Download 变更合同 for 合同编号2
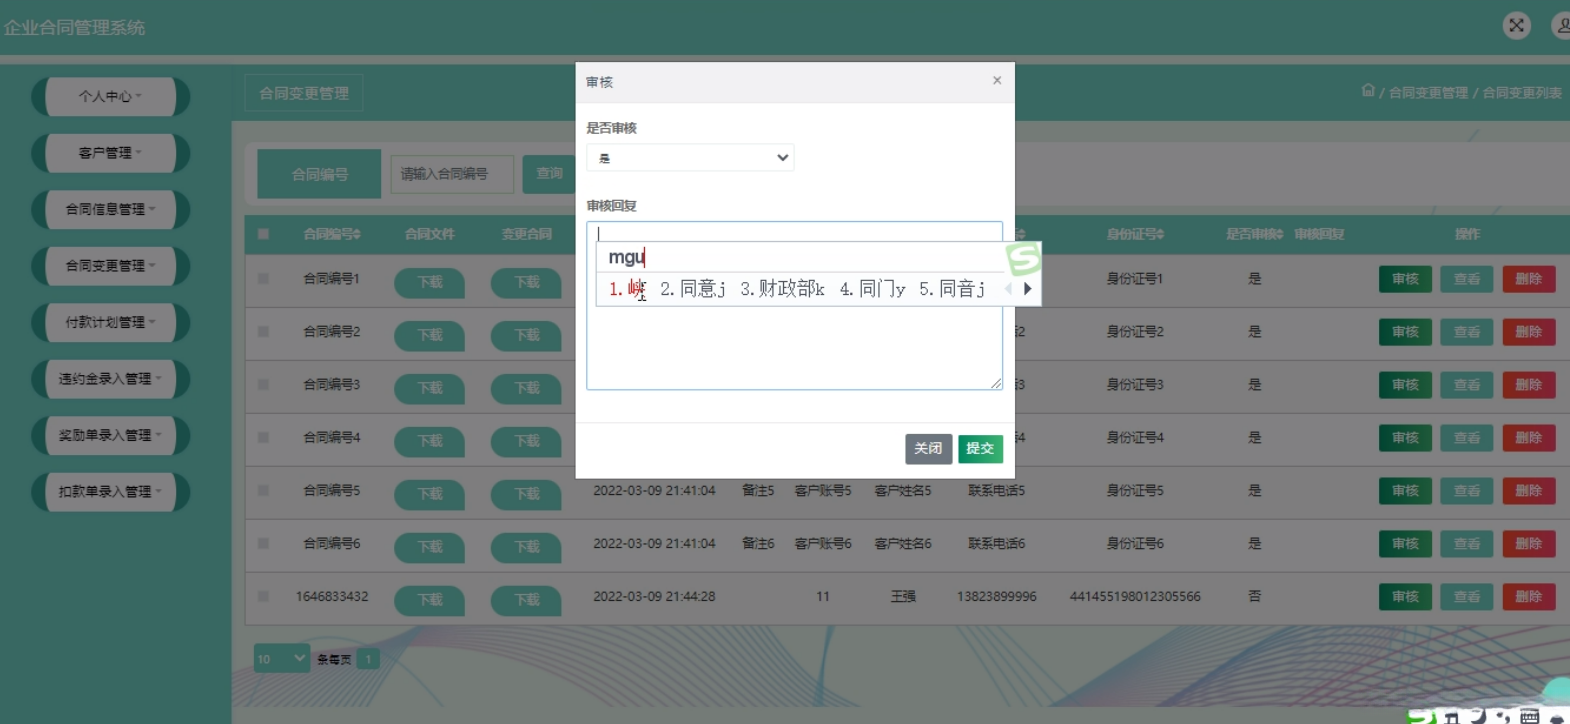 pyautogui.click(x=526, y=335)
